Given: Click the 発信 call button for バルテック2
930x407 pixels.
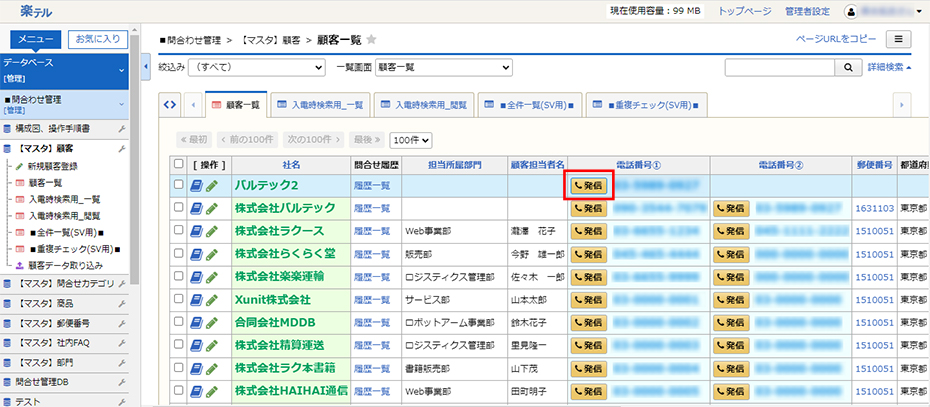Looking at the screenshot, I should point(589,185).
